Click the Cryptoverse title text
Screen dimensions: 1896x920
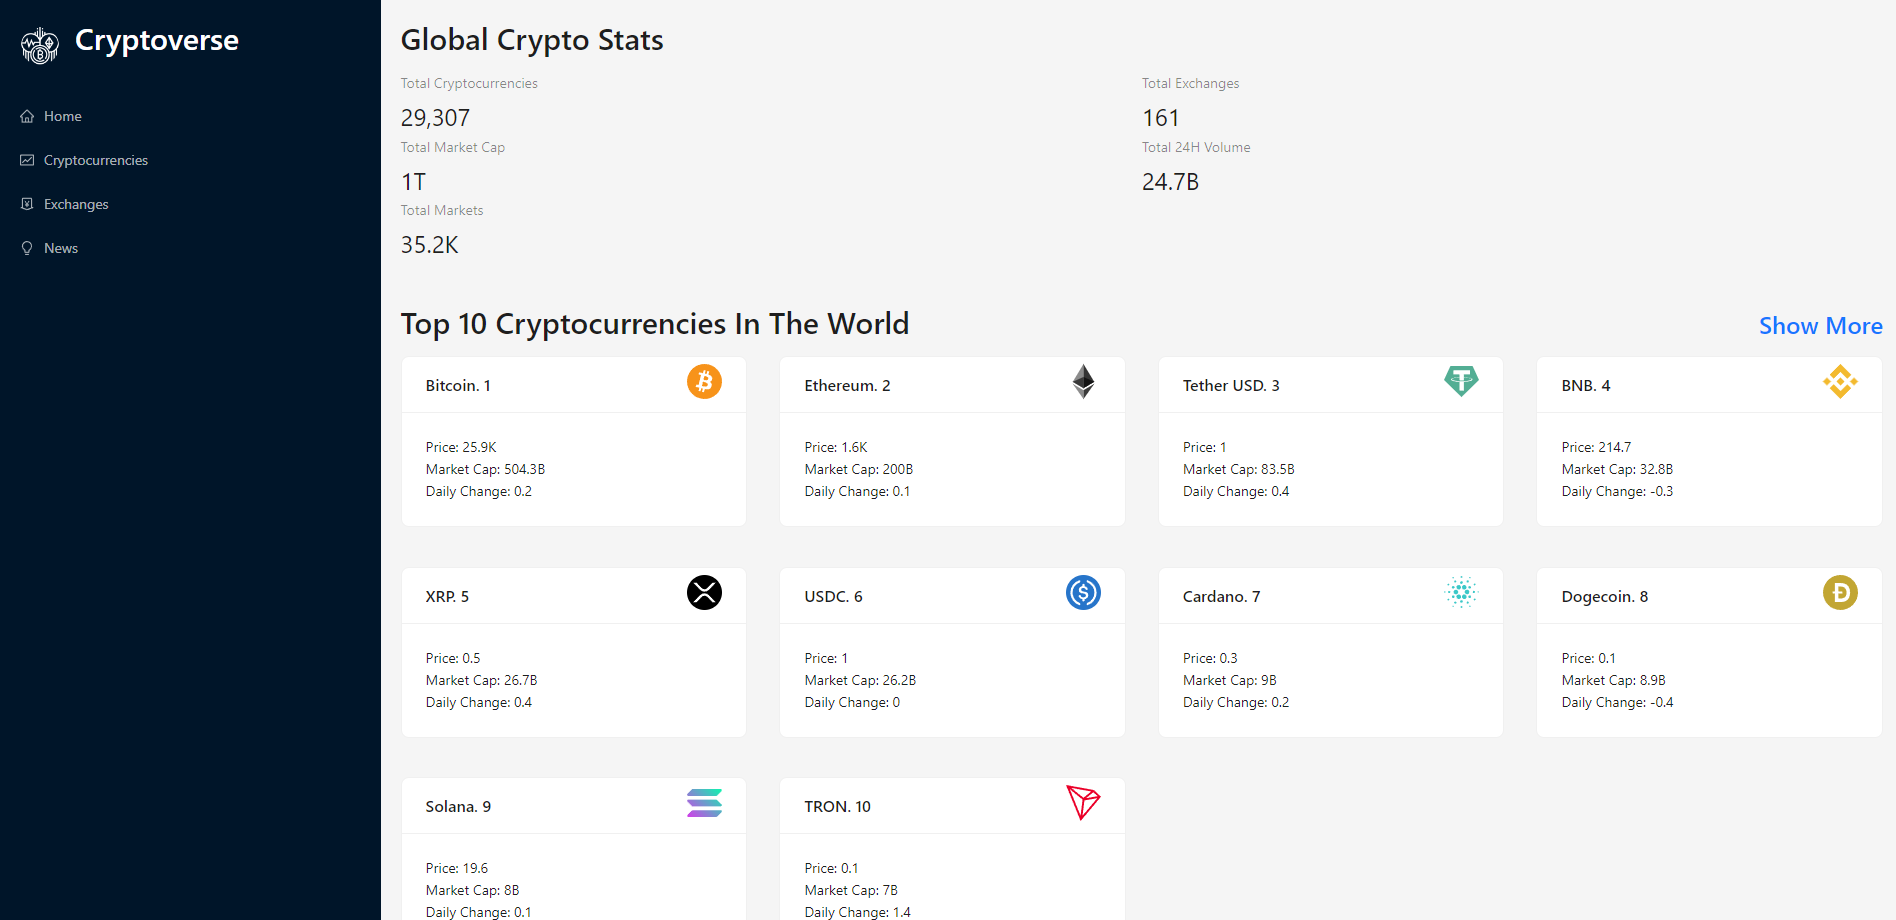click(x=157, y=40)
